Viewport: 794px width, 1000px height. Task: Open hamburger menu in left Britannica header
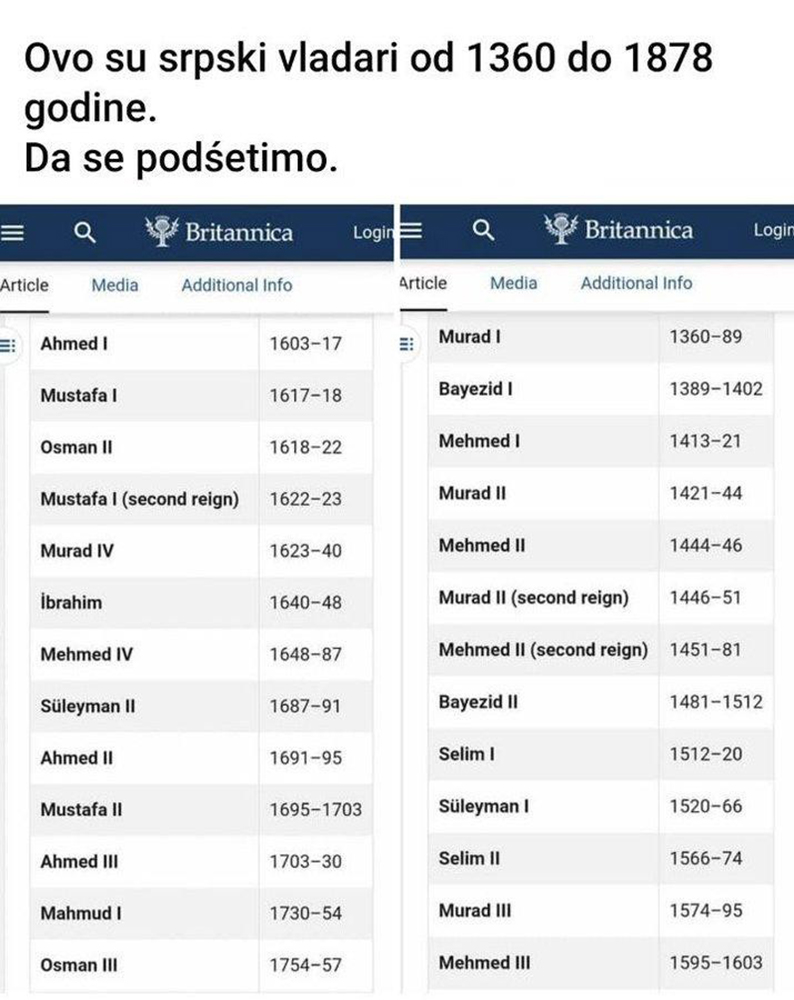[x=12, y=232]
